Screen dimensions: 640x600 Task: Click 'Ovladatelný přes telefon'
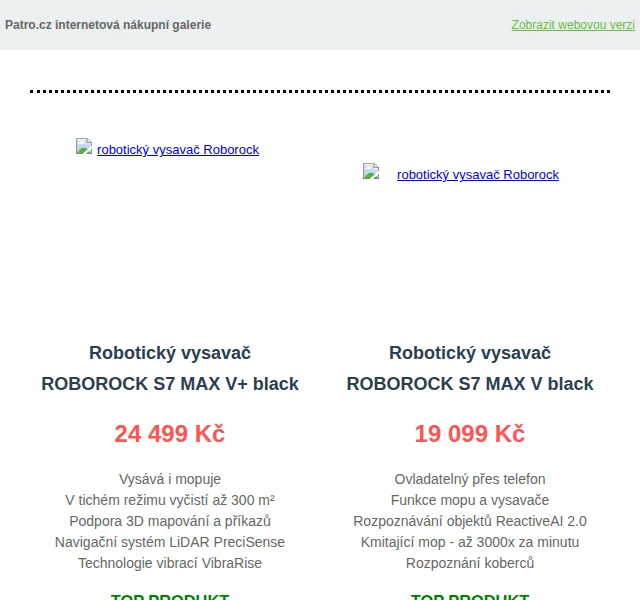[470, 479]
